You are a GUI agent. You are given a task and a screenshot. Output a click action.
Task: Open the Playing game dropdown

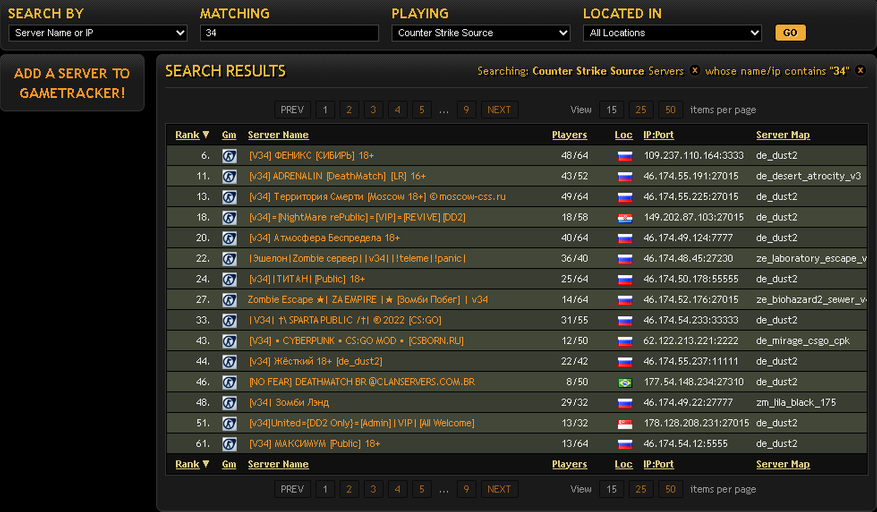point(481,33)
